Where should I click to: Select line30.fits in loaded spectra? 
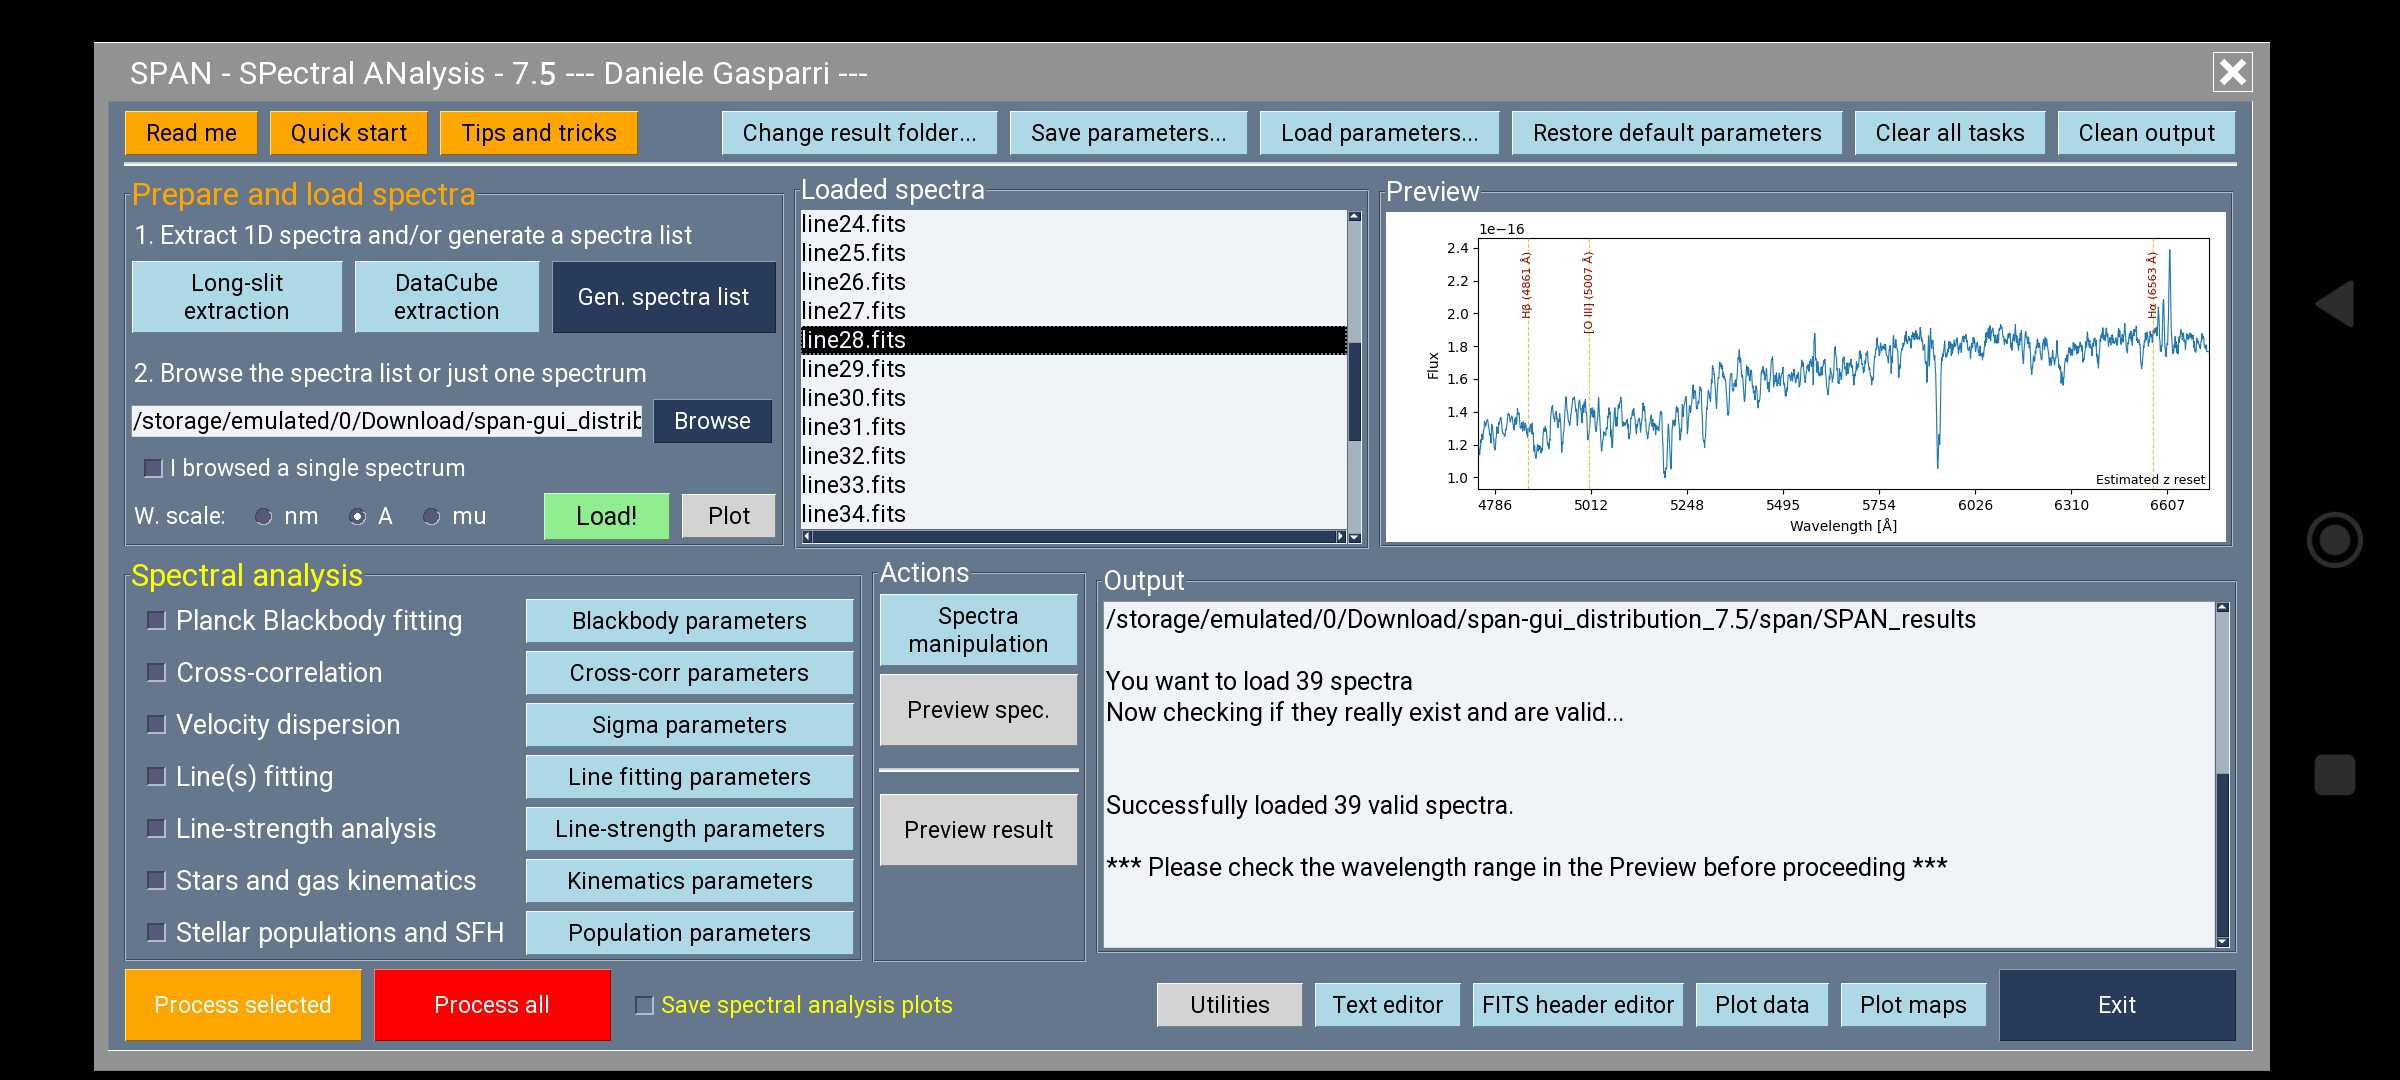(1073, 398)
